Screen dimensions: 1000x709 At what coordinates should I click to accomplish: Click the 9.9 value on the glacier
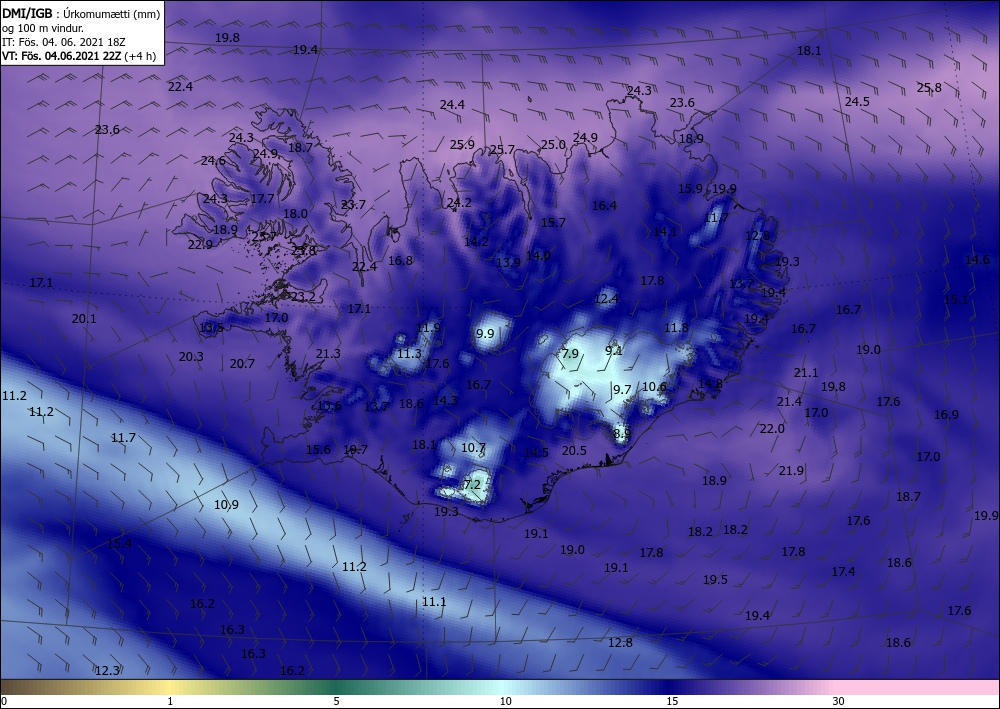point(485,333)
